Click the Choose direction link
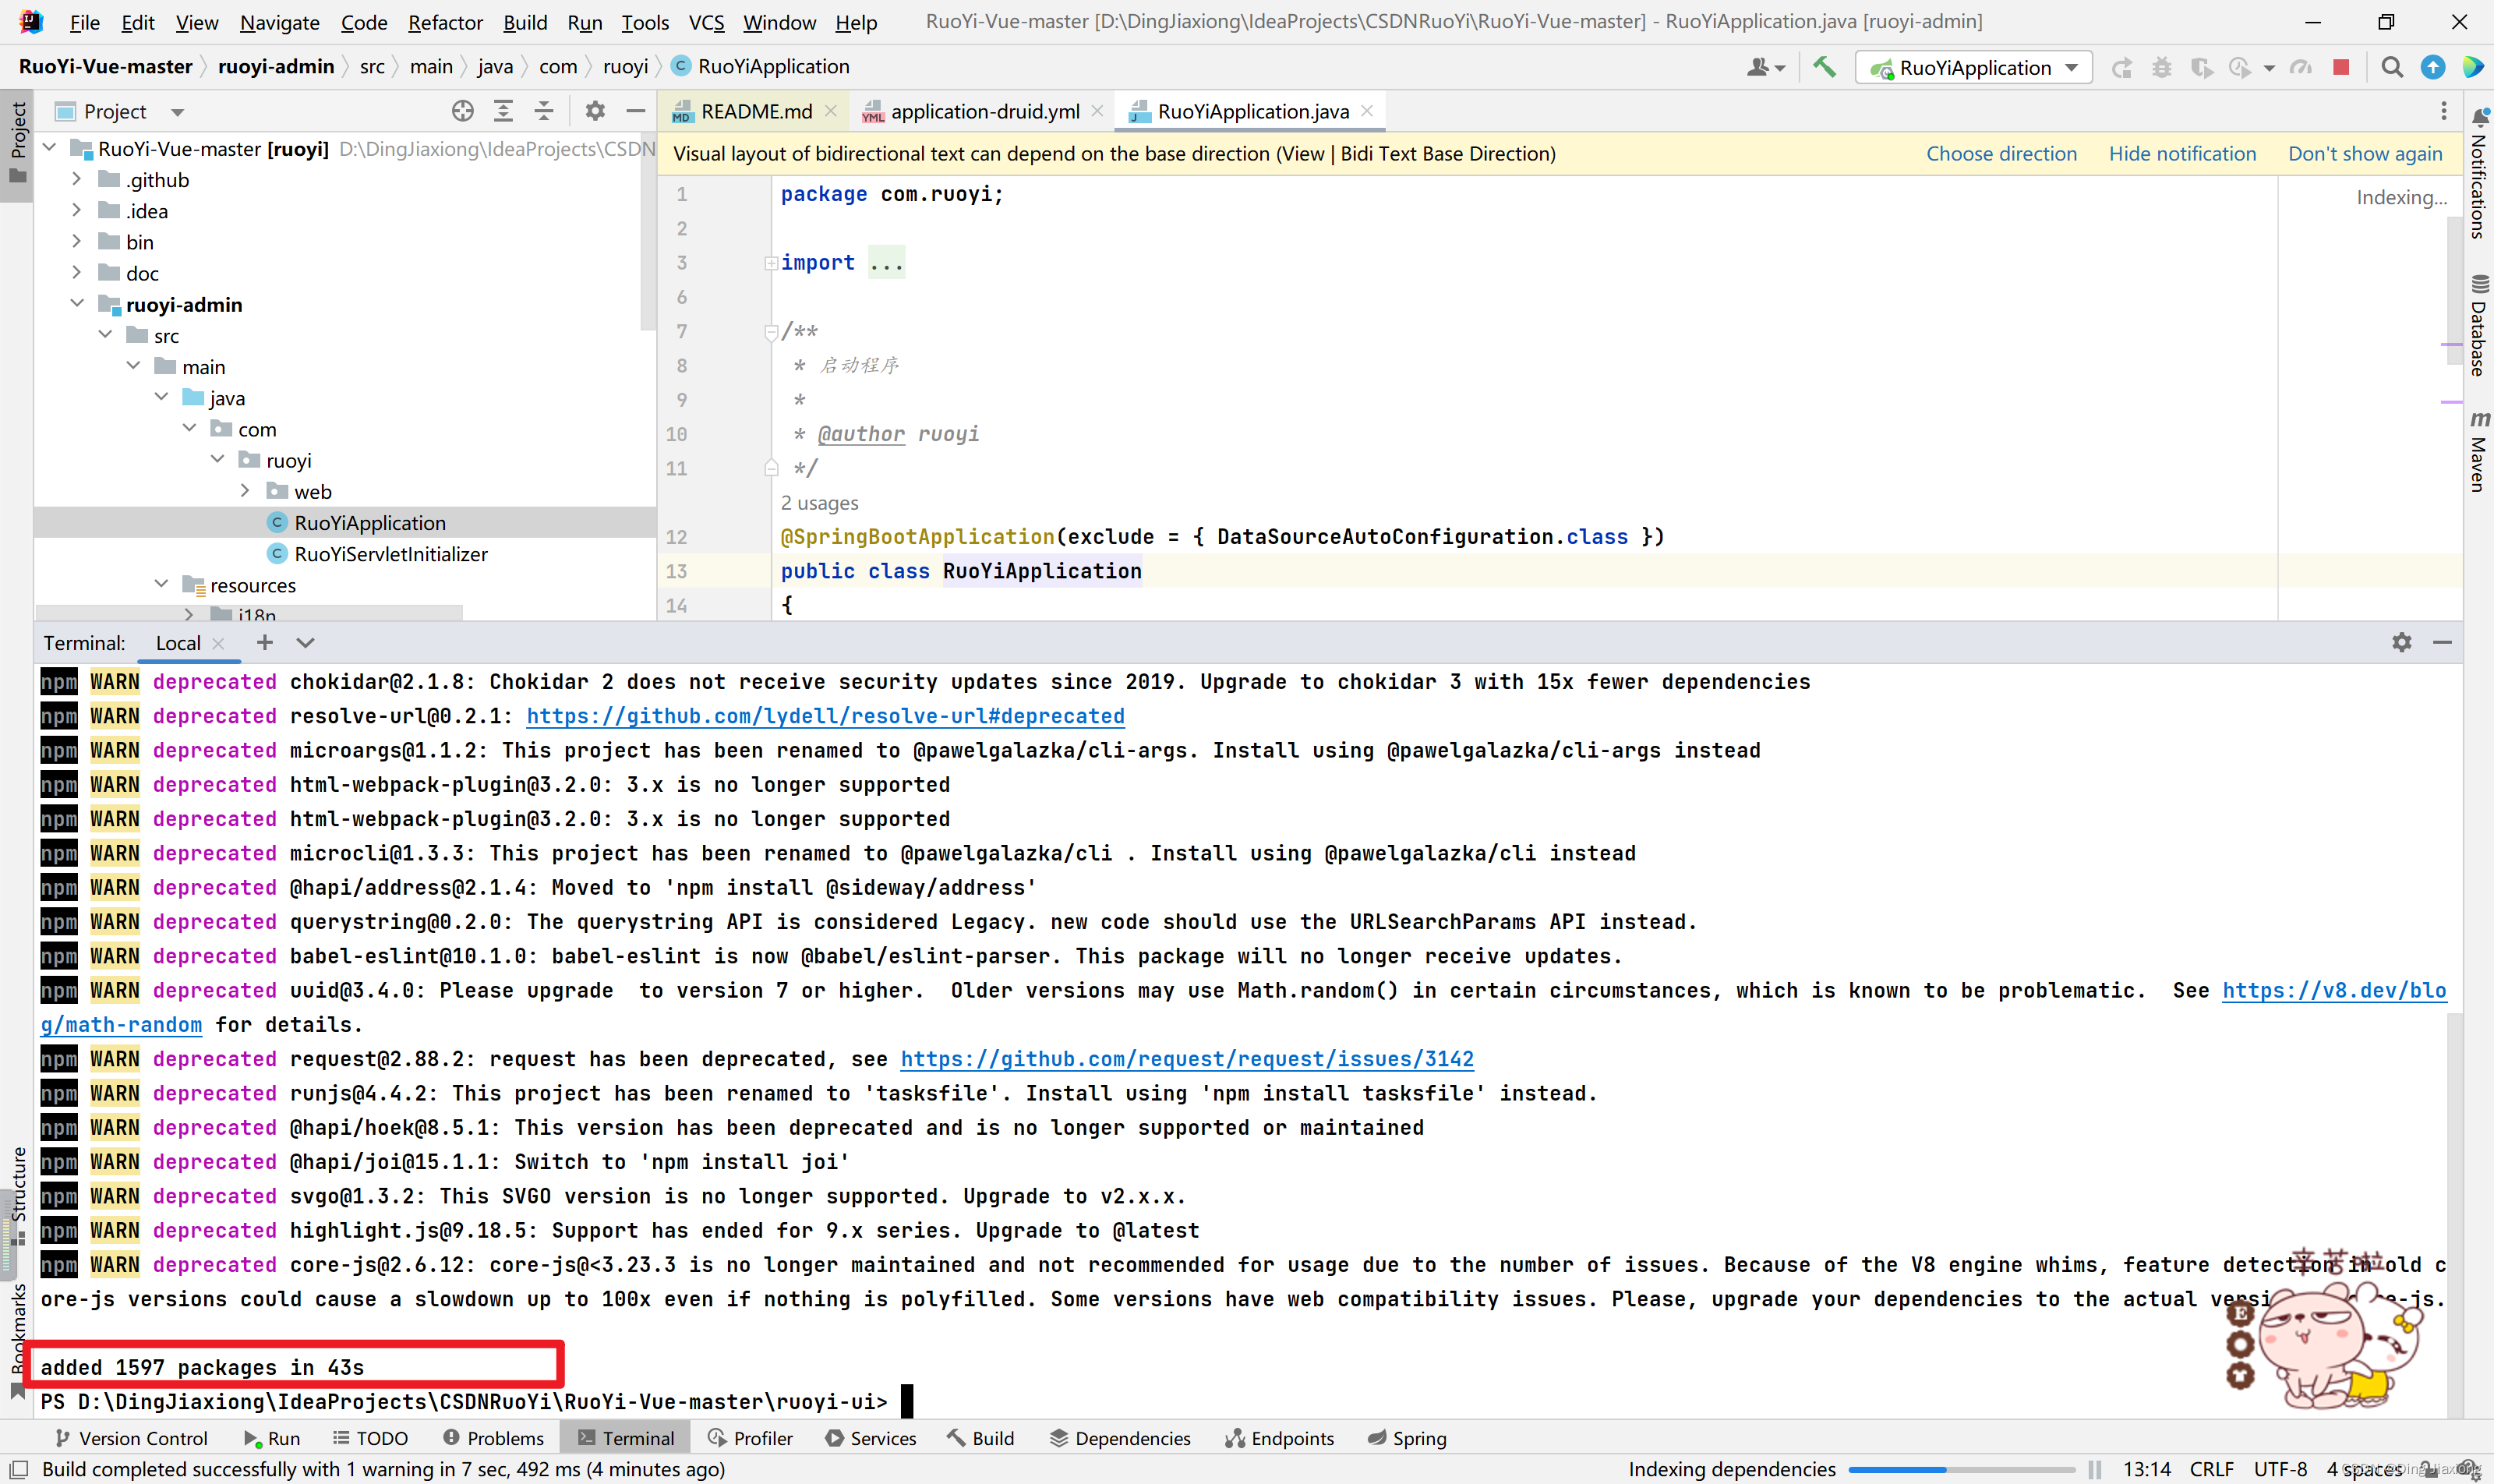 click(x=2001, y=153)
